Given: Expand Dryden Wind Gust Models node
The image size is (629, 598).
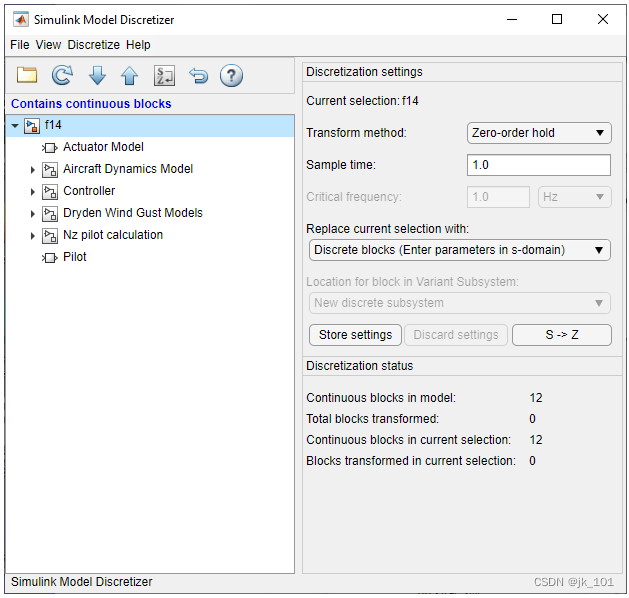Looking at the screenshot, I should tap(33, 214).
